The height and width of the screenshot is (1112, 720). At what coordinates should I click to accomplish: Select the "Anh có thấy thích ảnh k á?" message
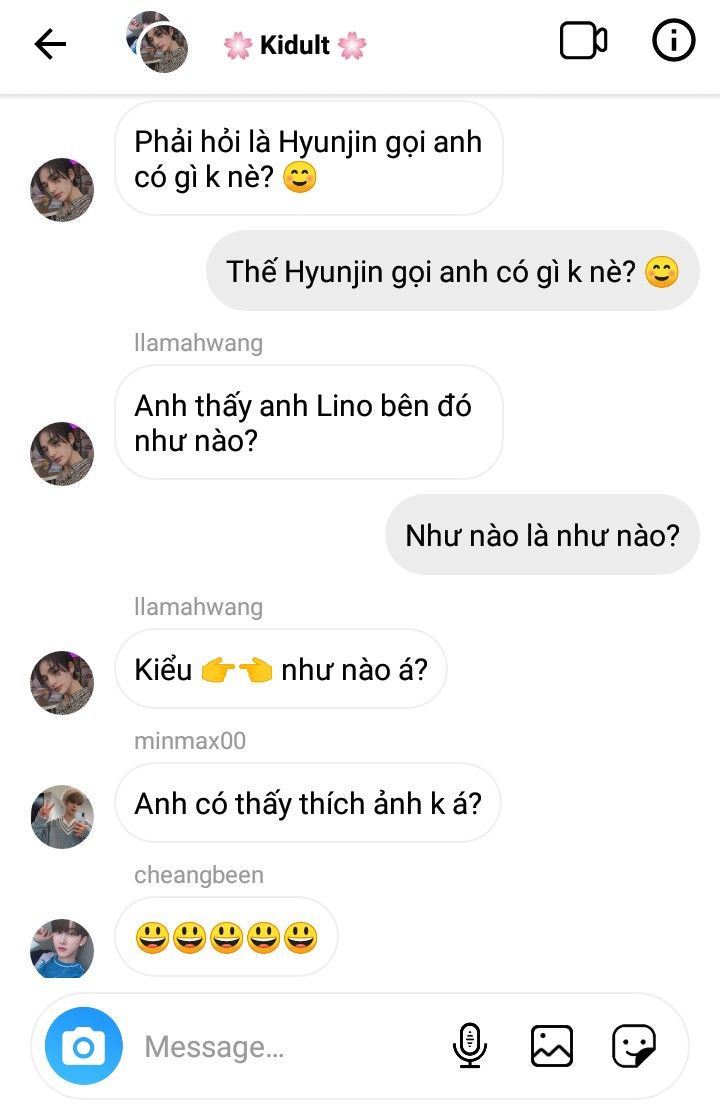click(x=308, y=803)
